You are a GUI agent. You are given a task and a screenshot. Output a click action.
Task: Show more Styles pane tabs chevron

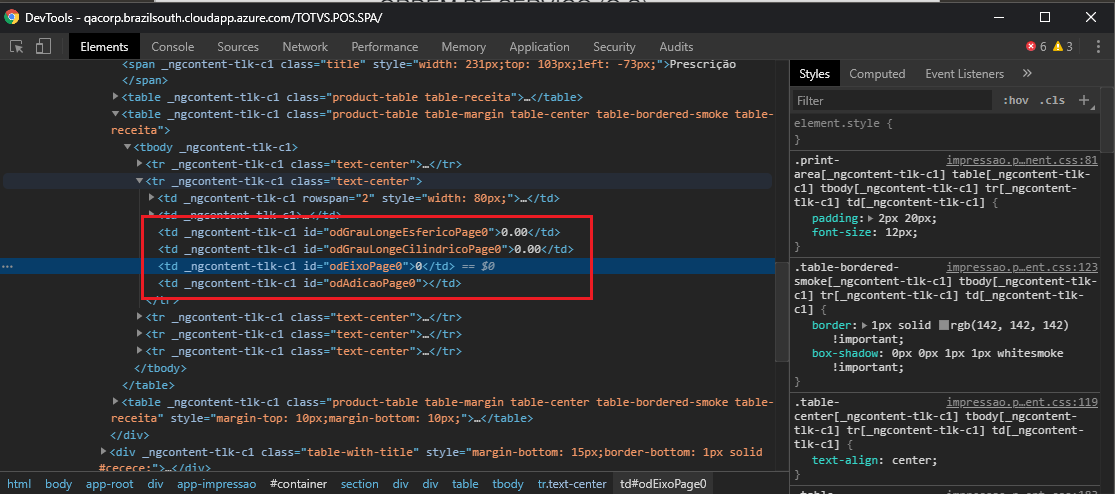click(x=1027, y=73)
